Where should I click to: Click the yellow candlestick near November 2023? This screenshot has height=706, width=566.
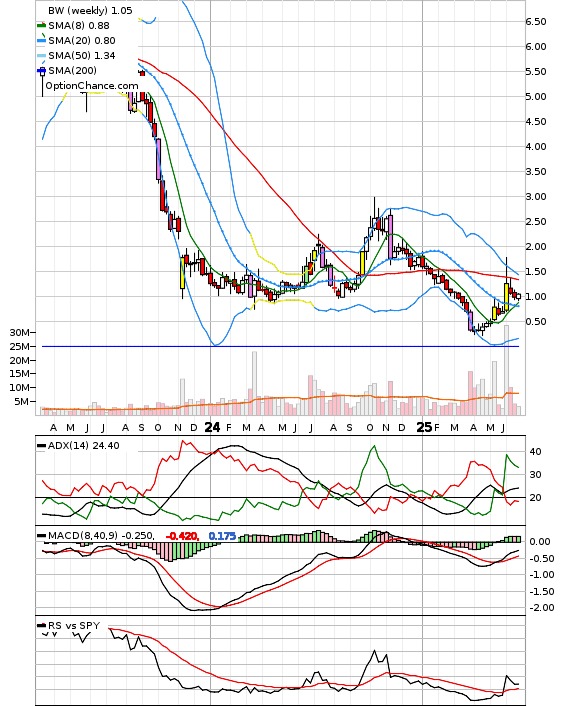(182, 273)
